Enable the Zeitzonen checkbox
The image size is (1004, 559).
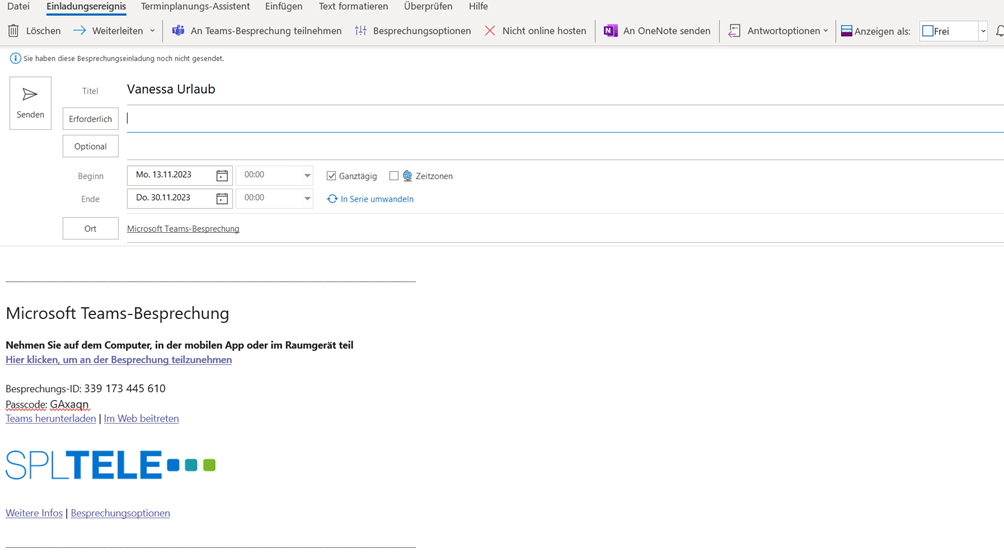(394, 175)
